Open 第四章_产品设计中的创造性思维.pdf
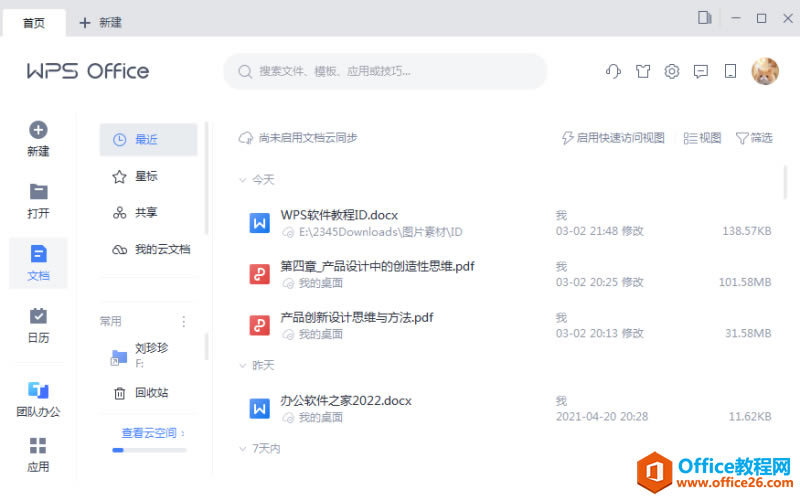 point(378,266)
